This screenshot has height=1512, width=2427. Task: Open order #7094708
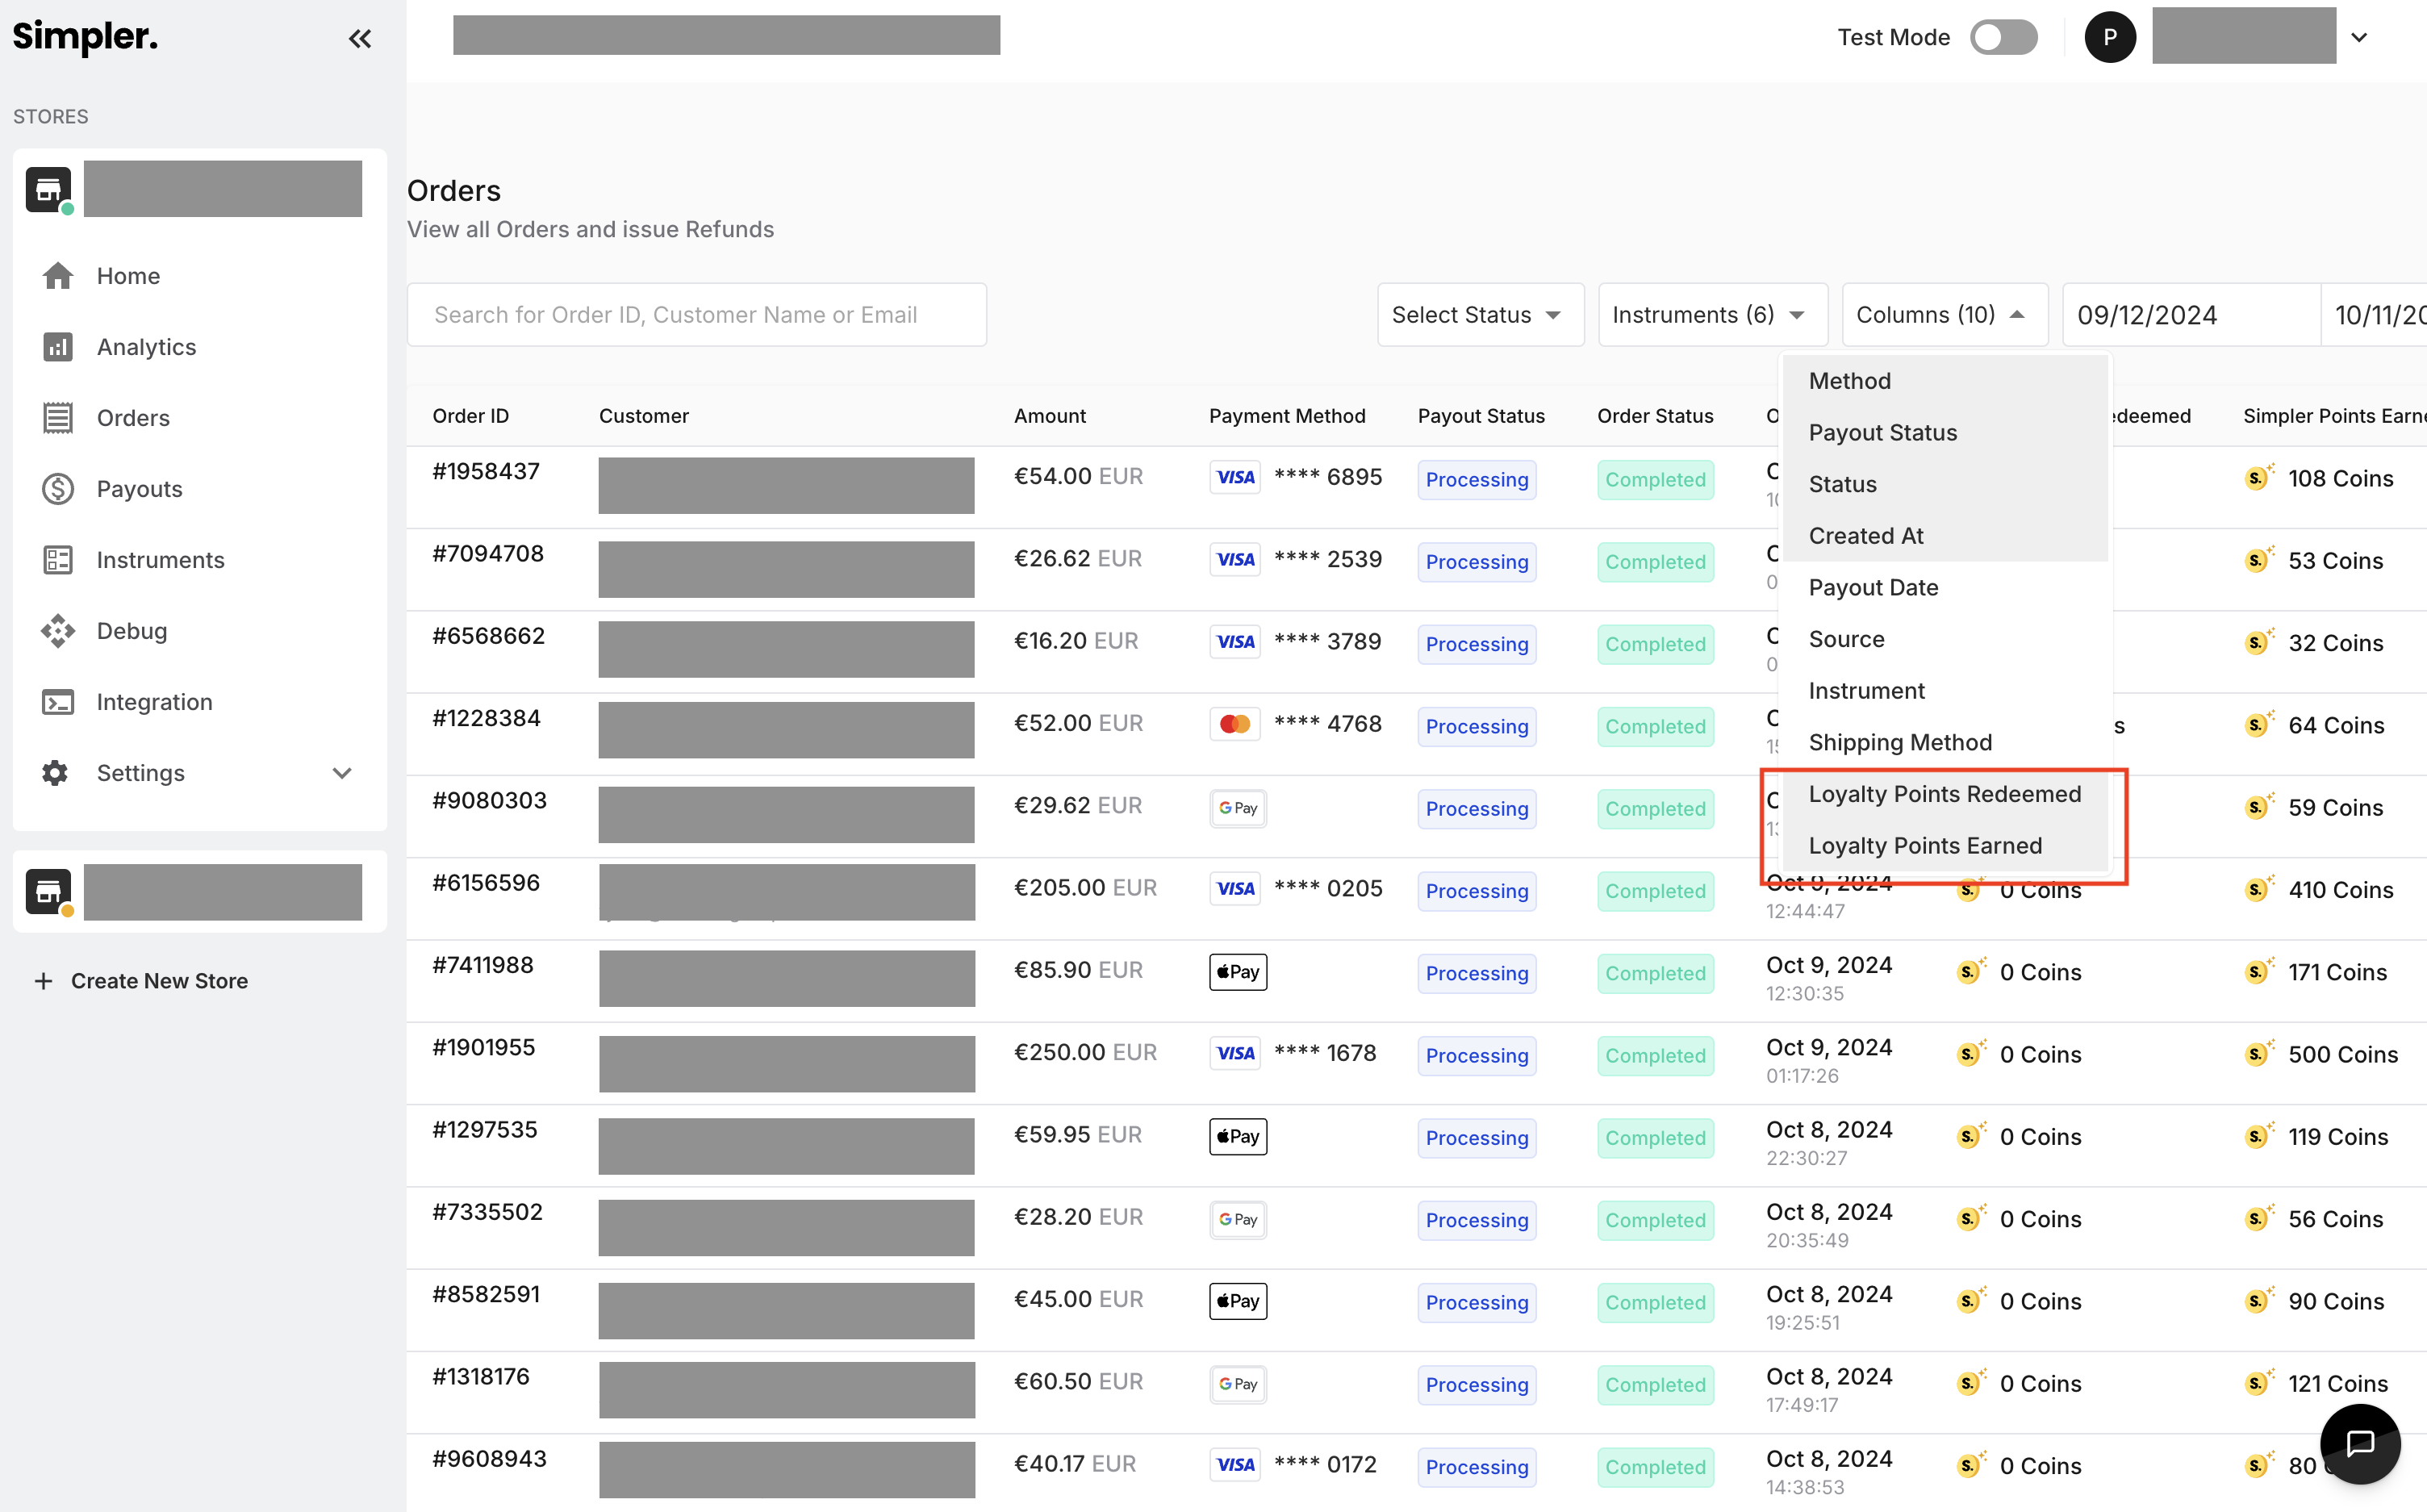pos(488,554)
